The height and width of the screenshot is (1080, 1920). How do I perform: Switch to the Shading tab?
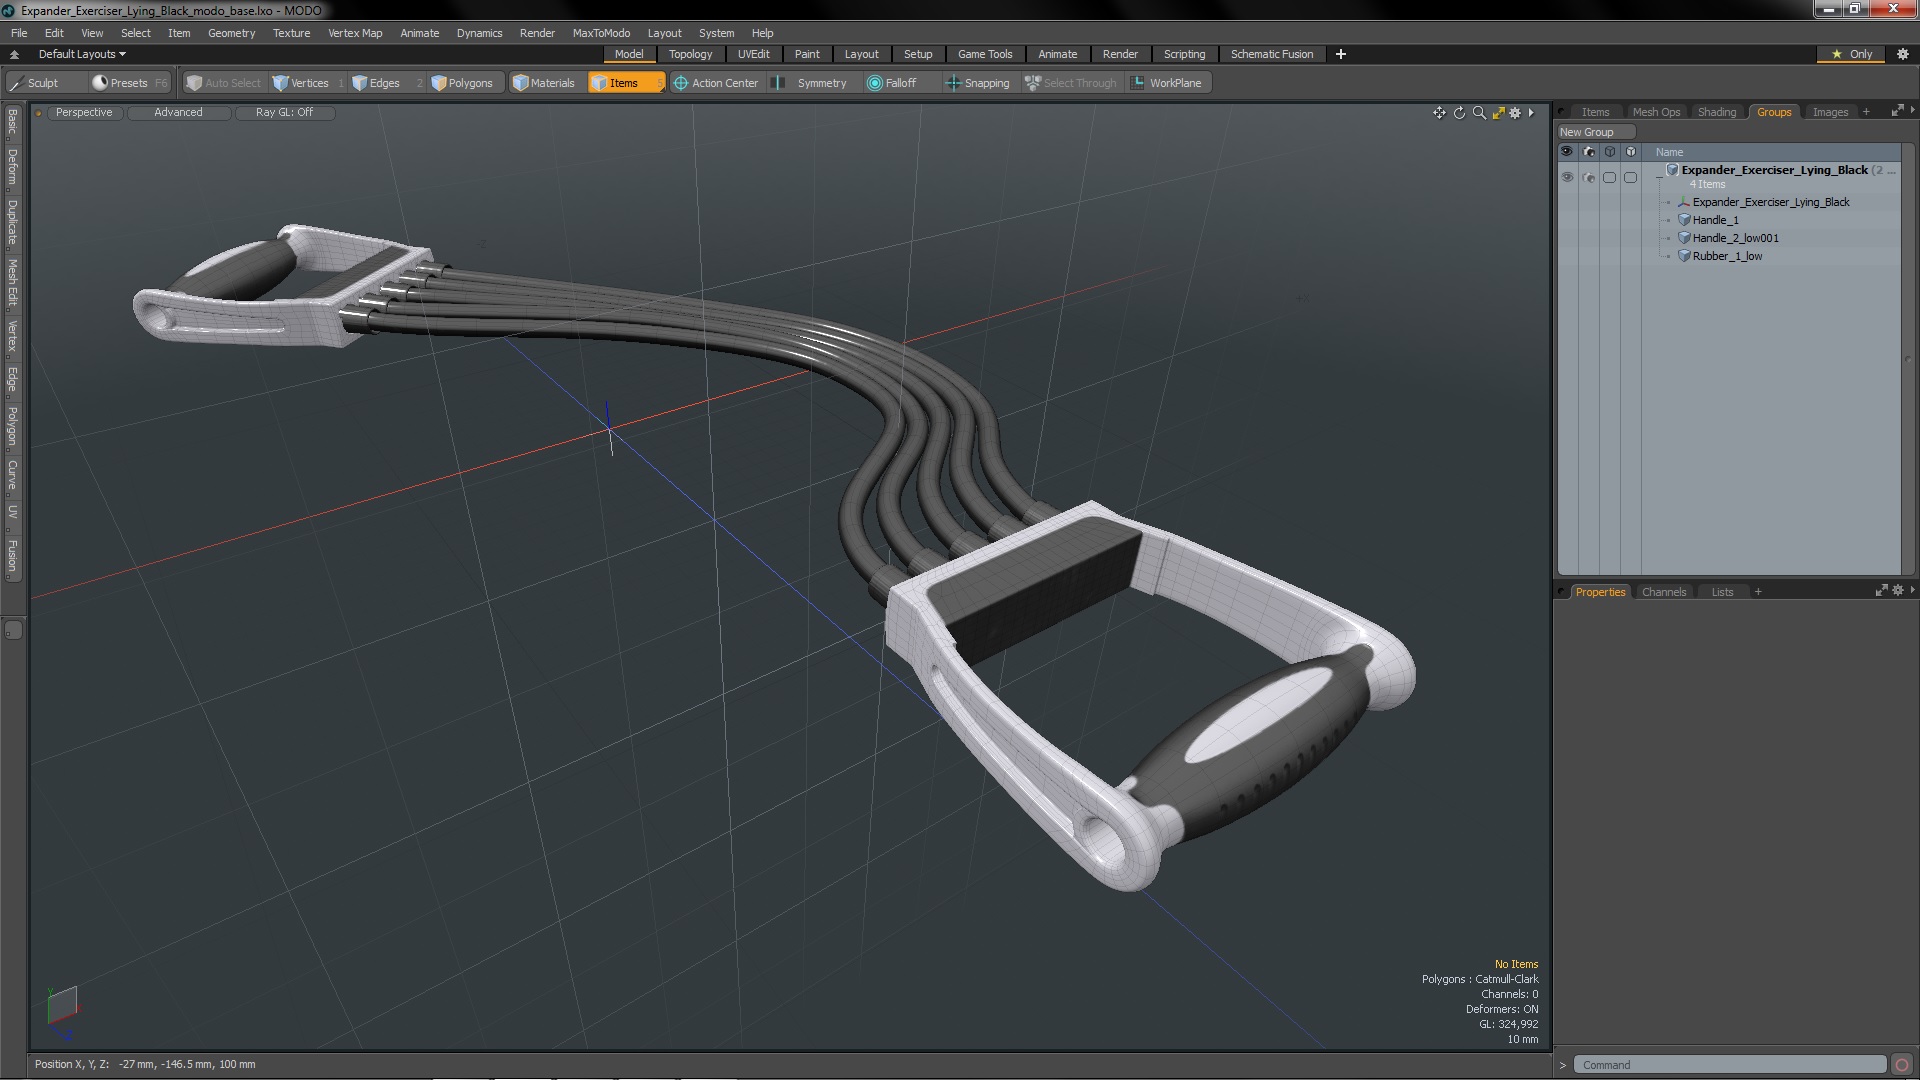[x=1716, y=112]
